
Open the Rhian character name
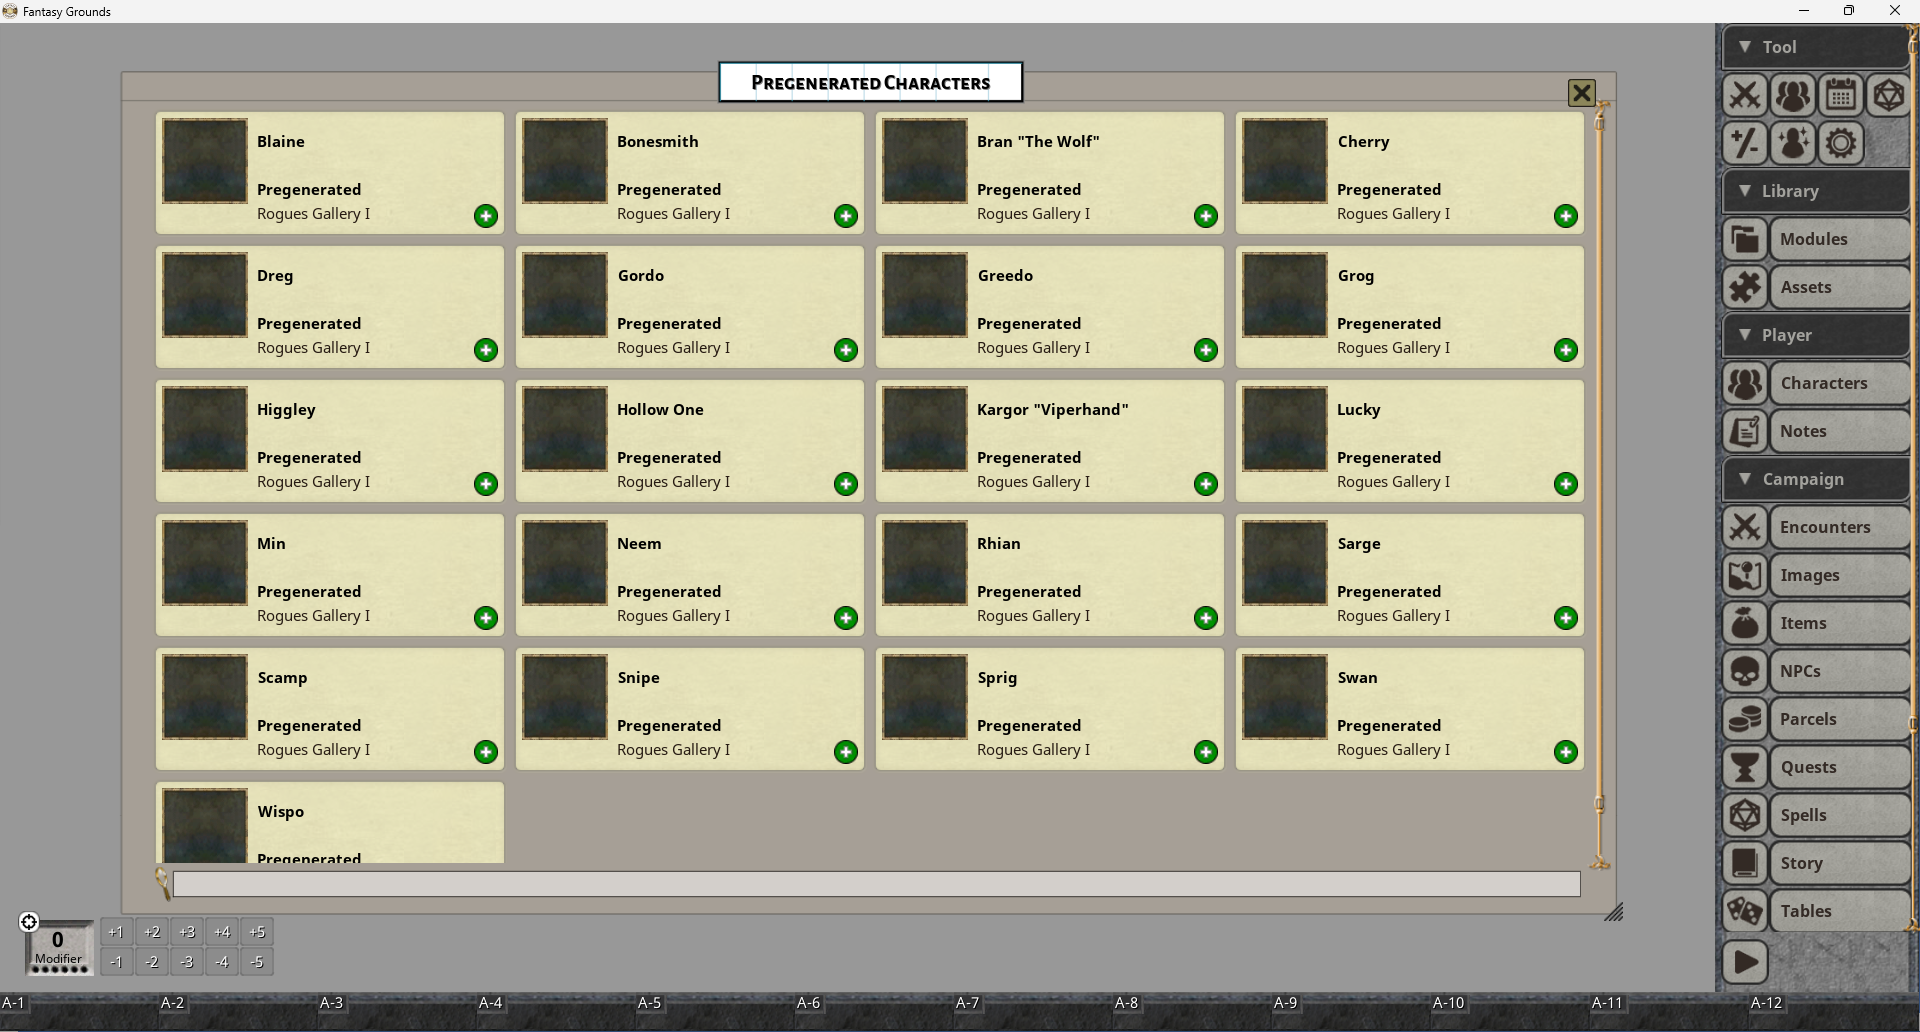(999, 544)
